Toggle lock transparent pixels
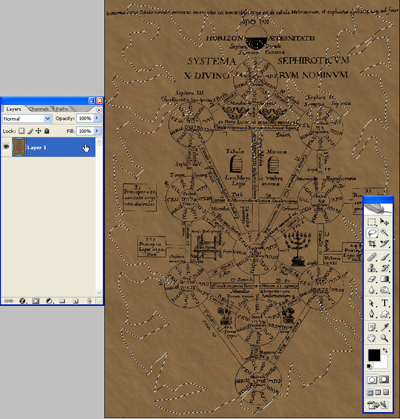 tap(21, 131)
